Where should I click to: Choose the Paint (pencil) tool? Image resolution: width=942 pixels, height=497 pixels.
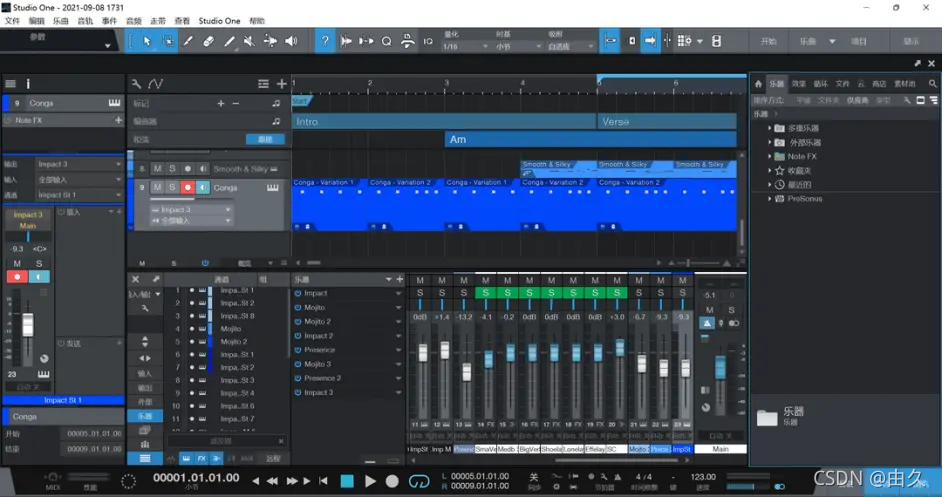point(229,41)
